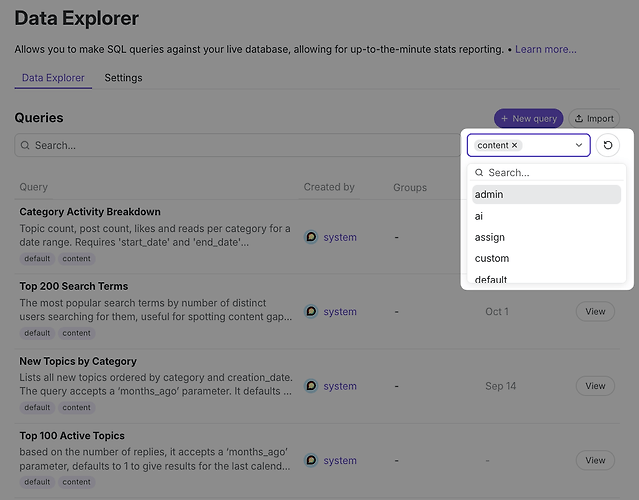Sort by the Created by column header

coord(329,187)
